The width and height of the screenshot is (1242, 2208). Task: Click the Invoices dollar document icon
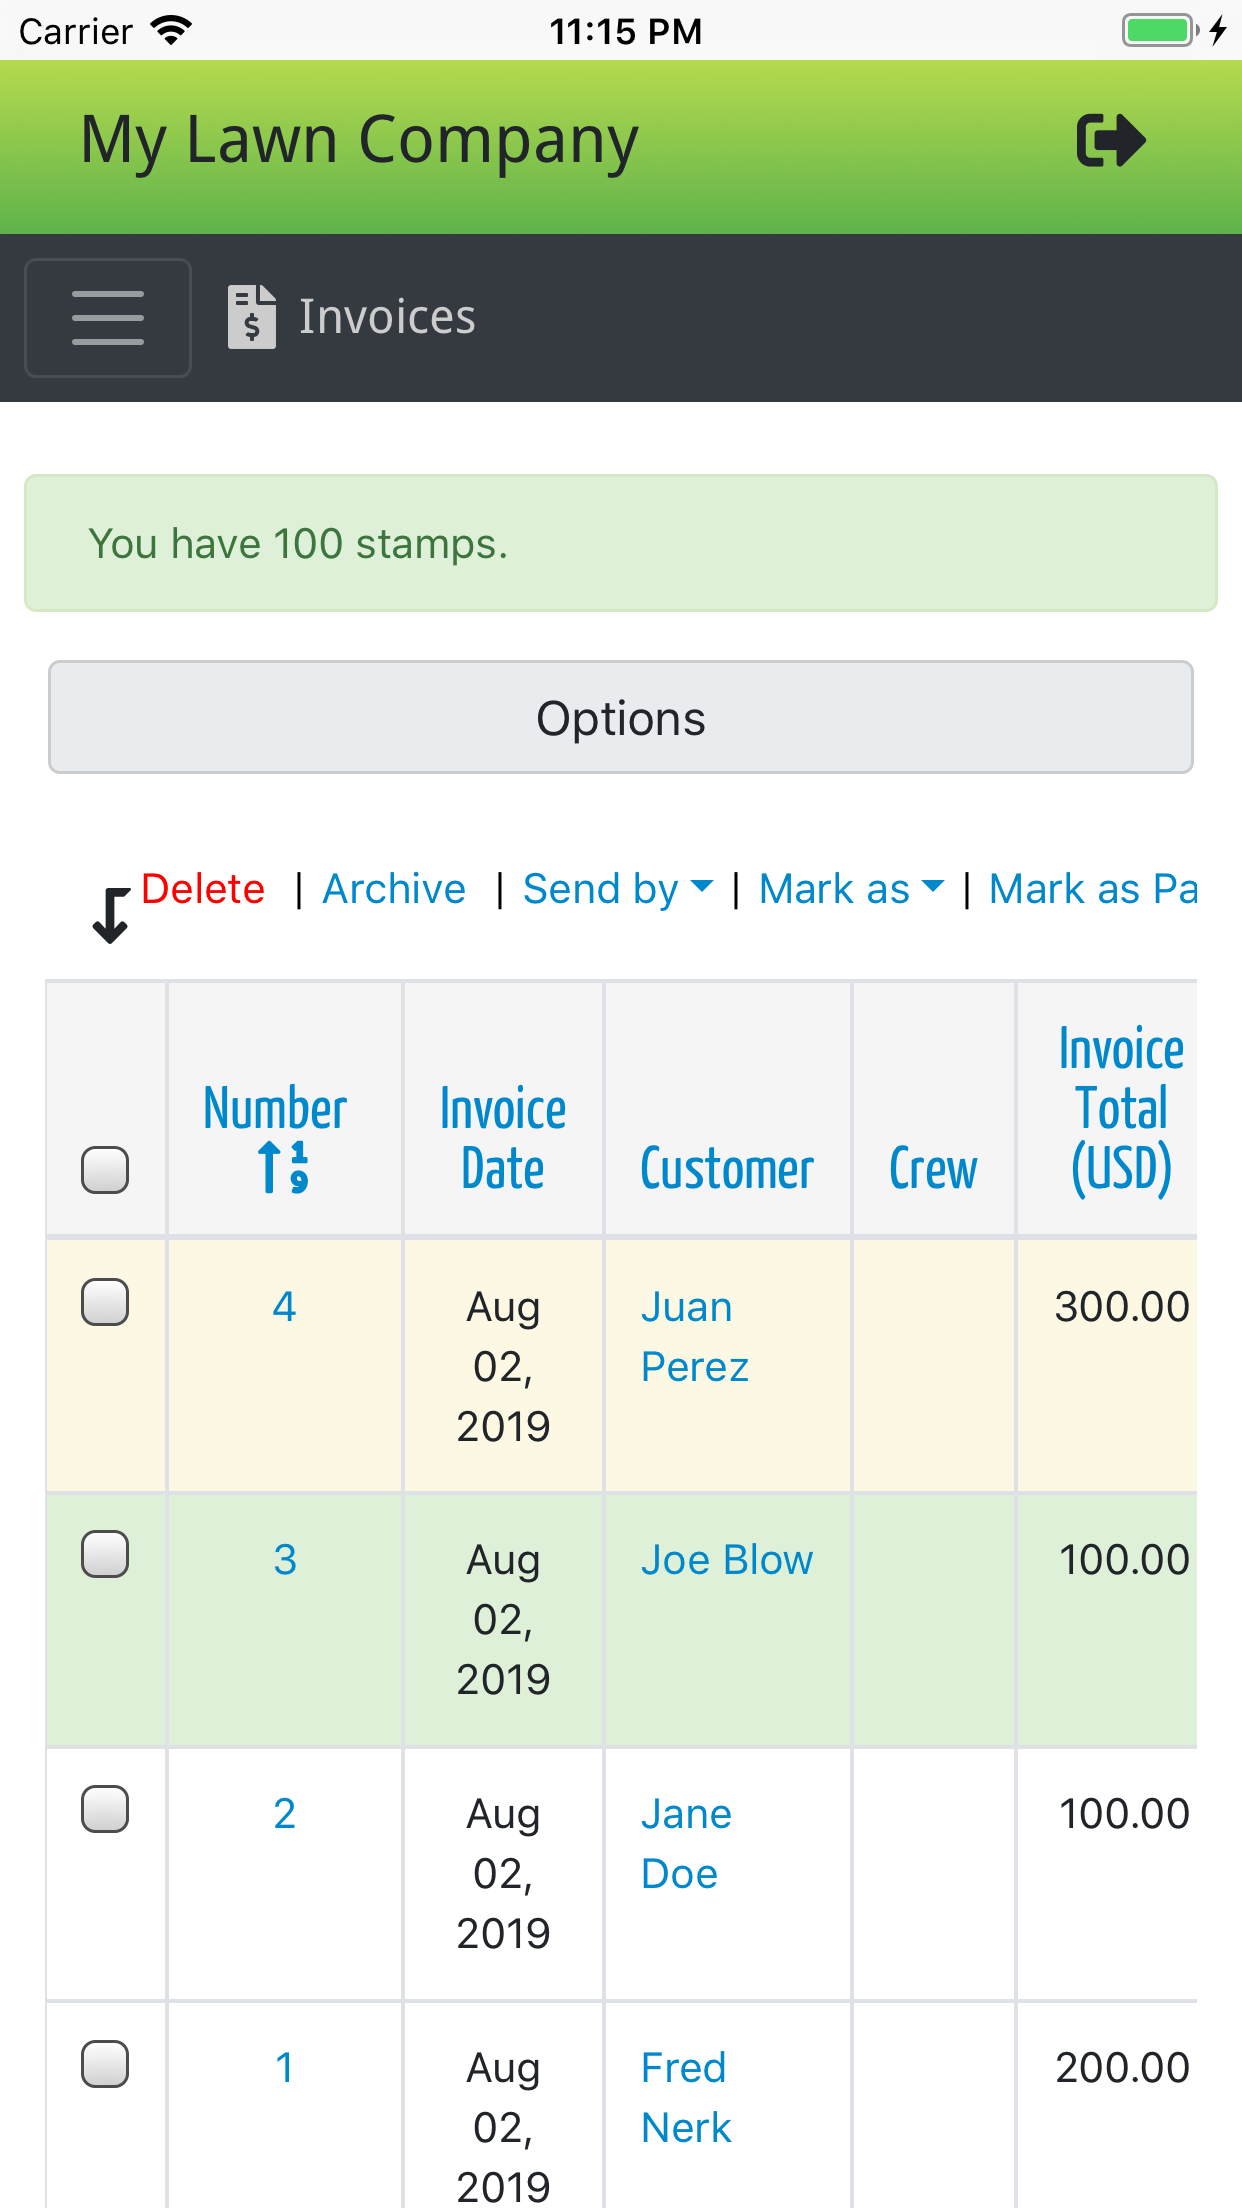252,317
